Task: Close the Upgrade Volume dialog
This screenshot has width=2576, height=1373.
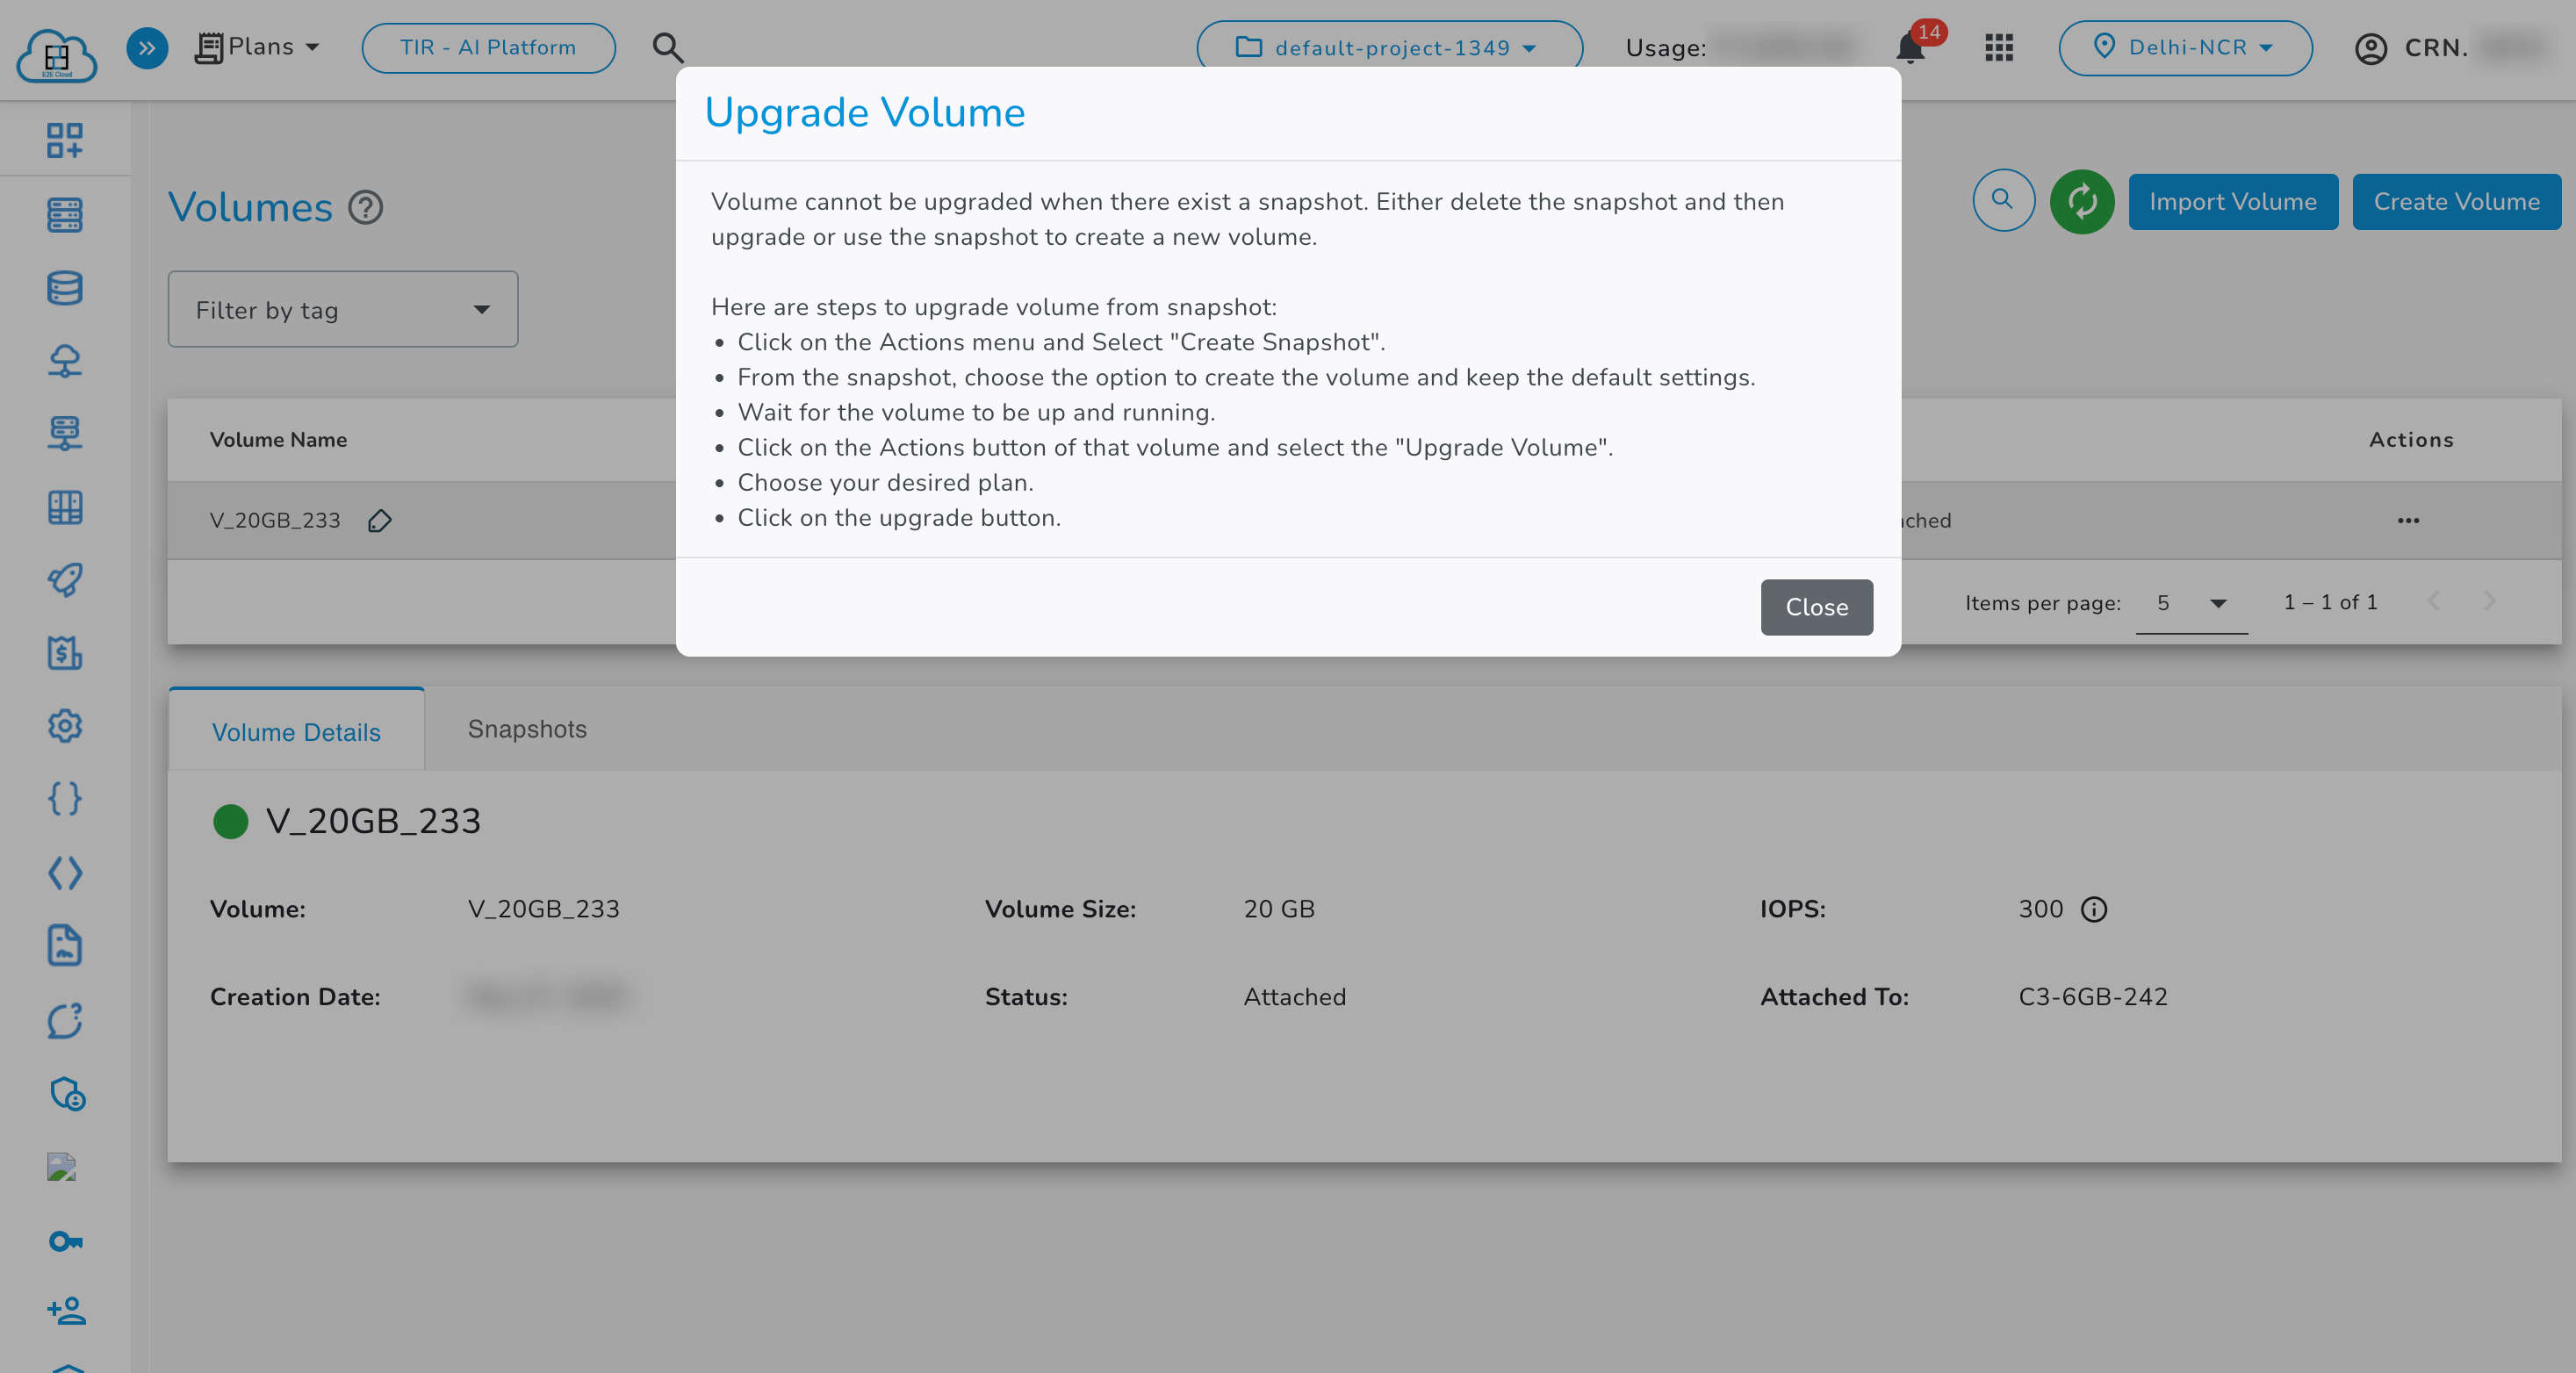Action: point(1816,607)
